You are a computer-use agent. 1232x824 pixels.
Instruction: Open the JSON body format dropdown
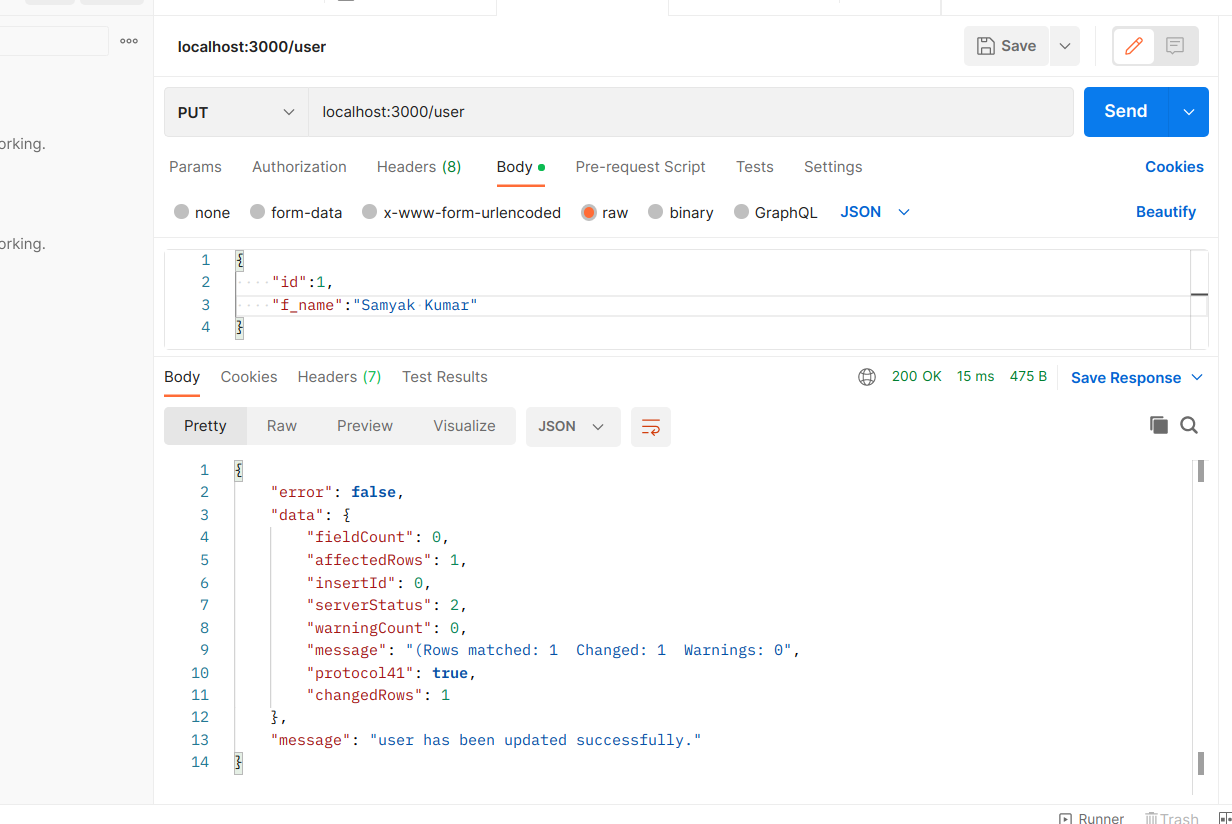(x=874, y=212)
